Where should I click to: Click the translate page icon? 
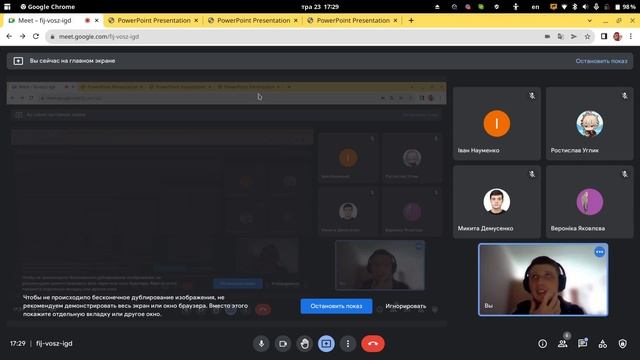click(560, 37)
